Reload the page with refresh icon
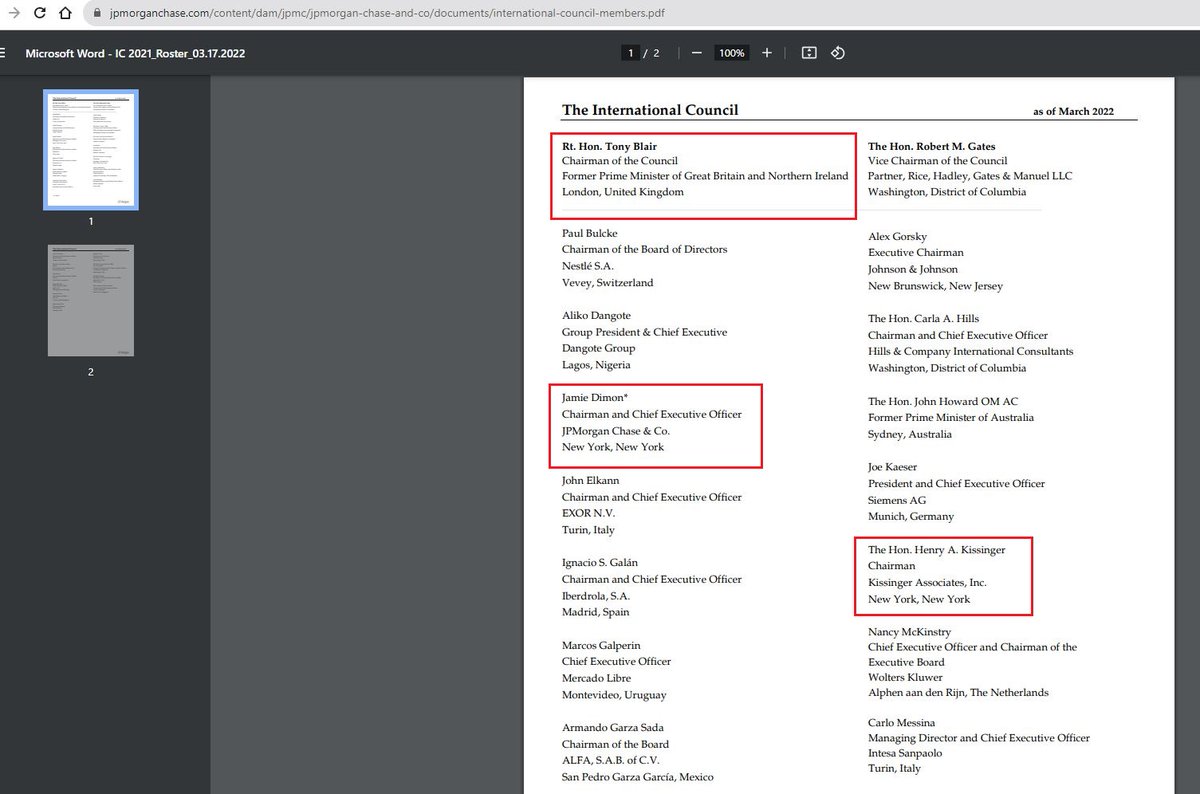This screenshot has height=794, width=1200. click(39, 14)
